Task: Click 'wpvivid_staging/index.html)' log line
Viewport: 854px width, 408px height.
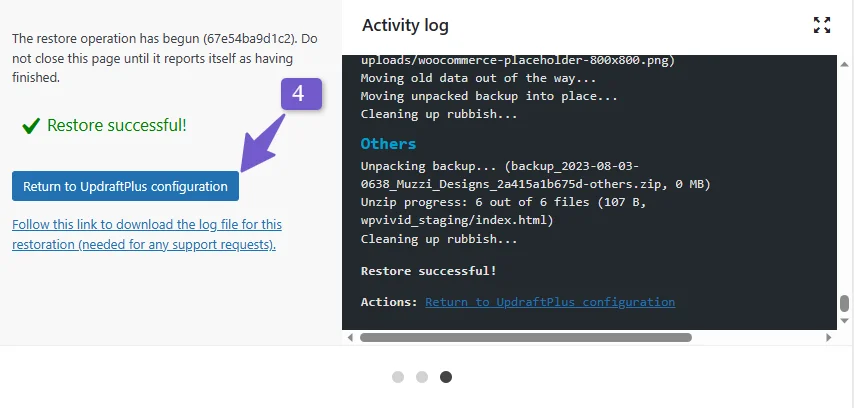Action: coord(457,221)
